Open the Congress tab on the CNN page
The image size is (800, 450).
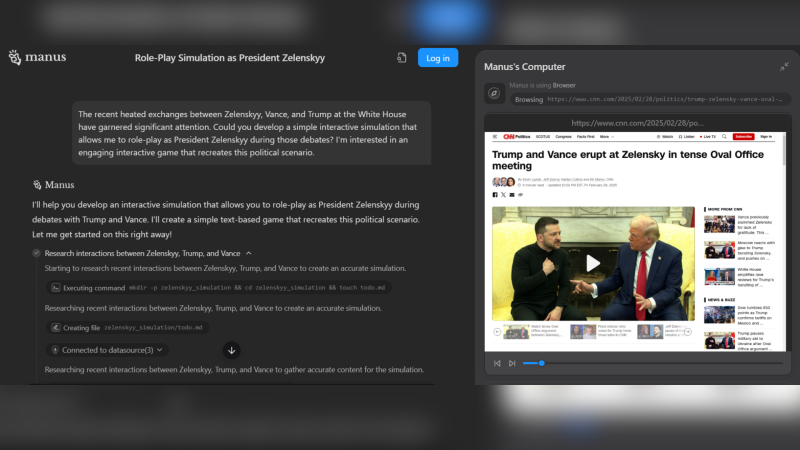click(563, 137)
